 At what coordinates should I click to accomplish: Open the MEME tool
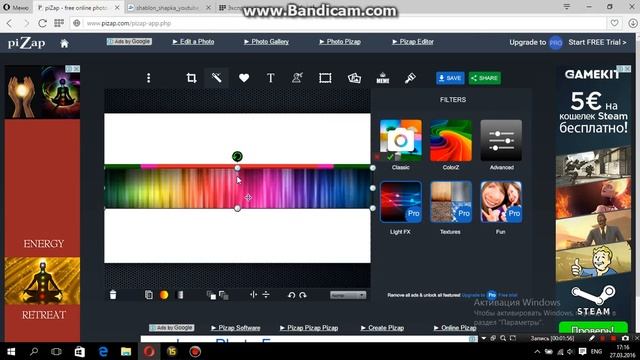pos(382,78)
